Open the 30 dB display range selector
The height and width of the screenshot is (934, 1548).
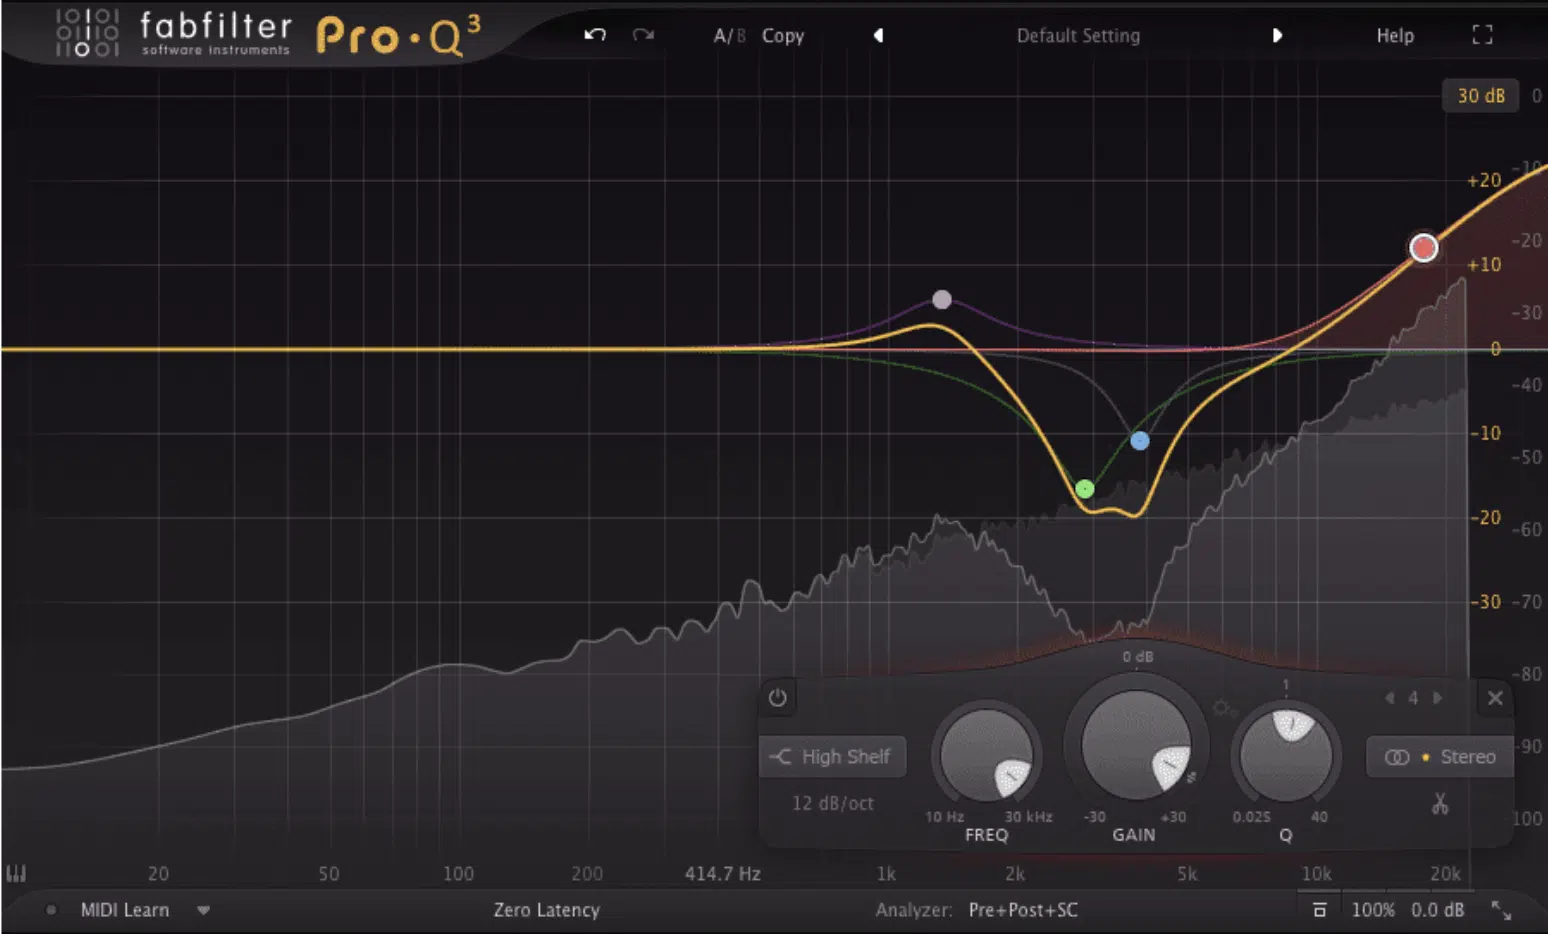pyautogui.click(x=1481, y=96)
